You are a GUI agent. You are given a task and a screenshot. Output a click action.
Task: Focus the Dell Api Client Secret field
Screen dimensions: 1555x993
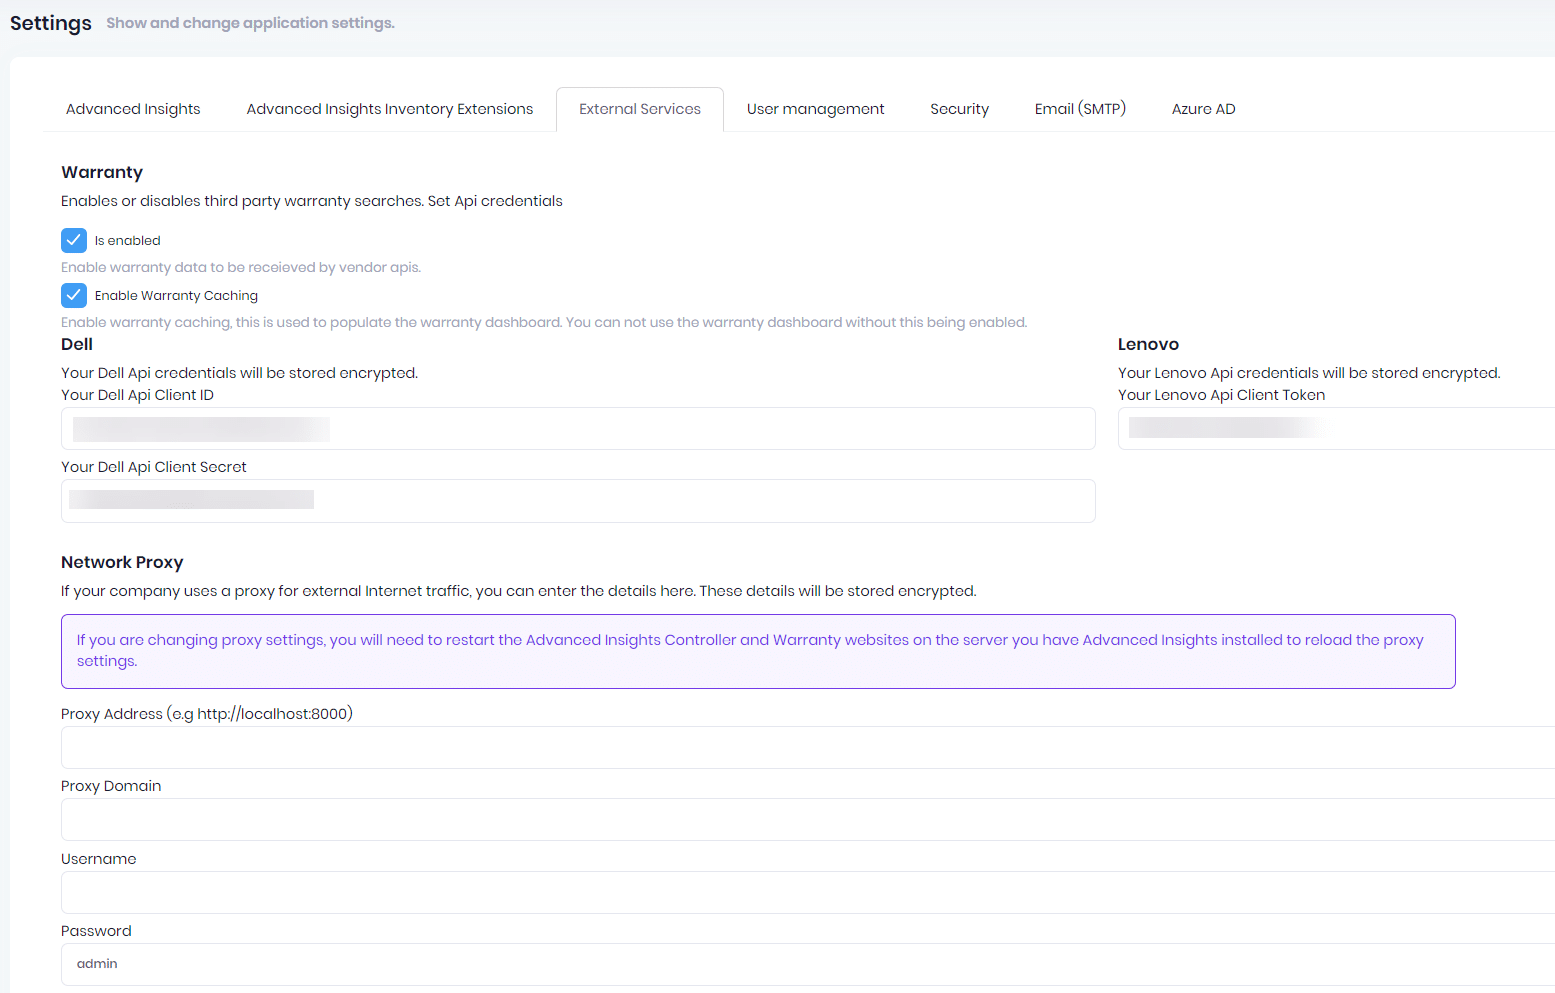point(578,501)
